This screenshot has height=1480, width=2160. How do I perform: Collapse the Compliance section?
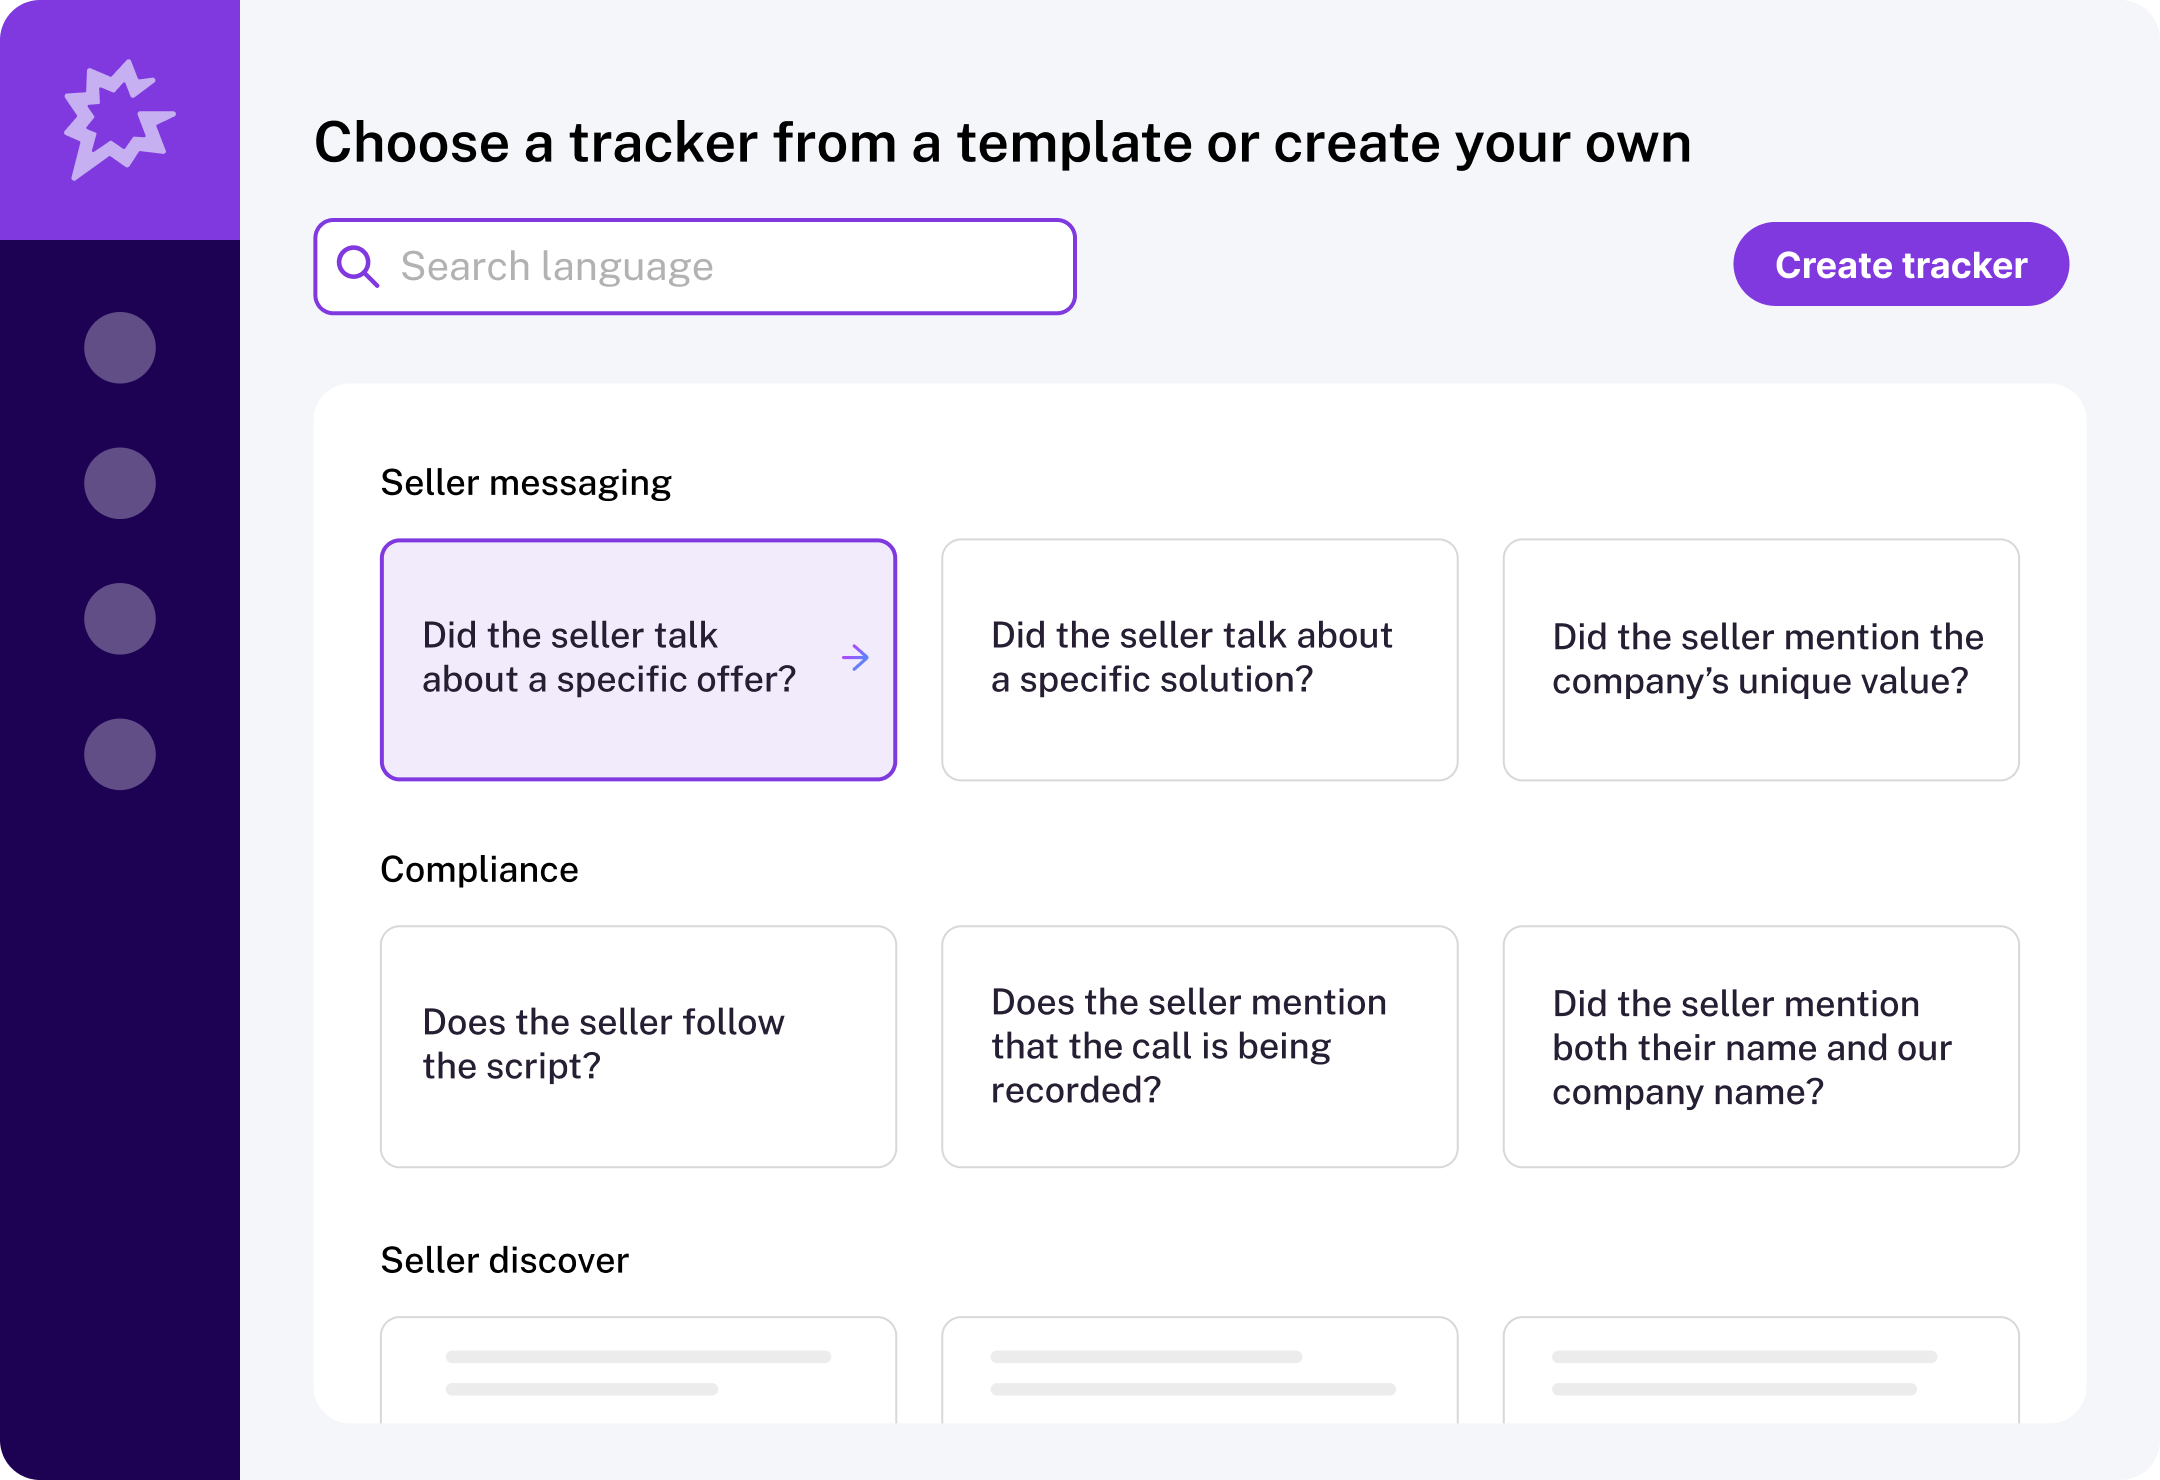point(478,869)
